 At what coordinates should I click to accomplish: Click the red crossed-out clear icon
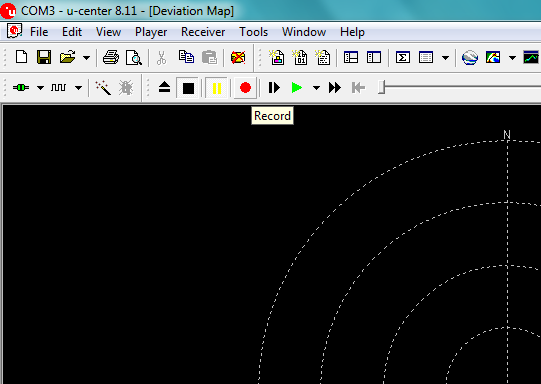click(x=238, y=57)
